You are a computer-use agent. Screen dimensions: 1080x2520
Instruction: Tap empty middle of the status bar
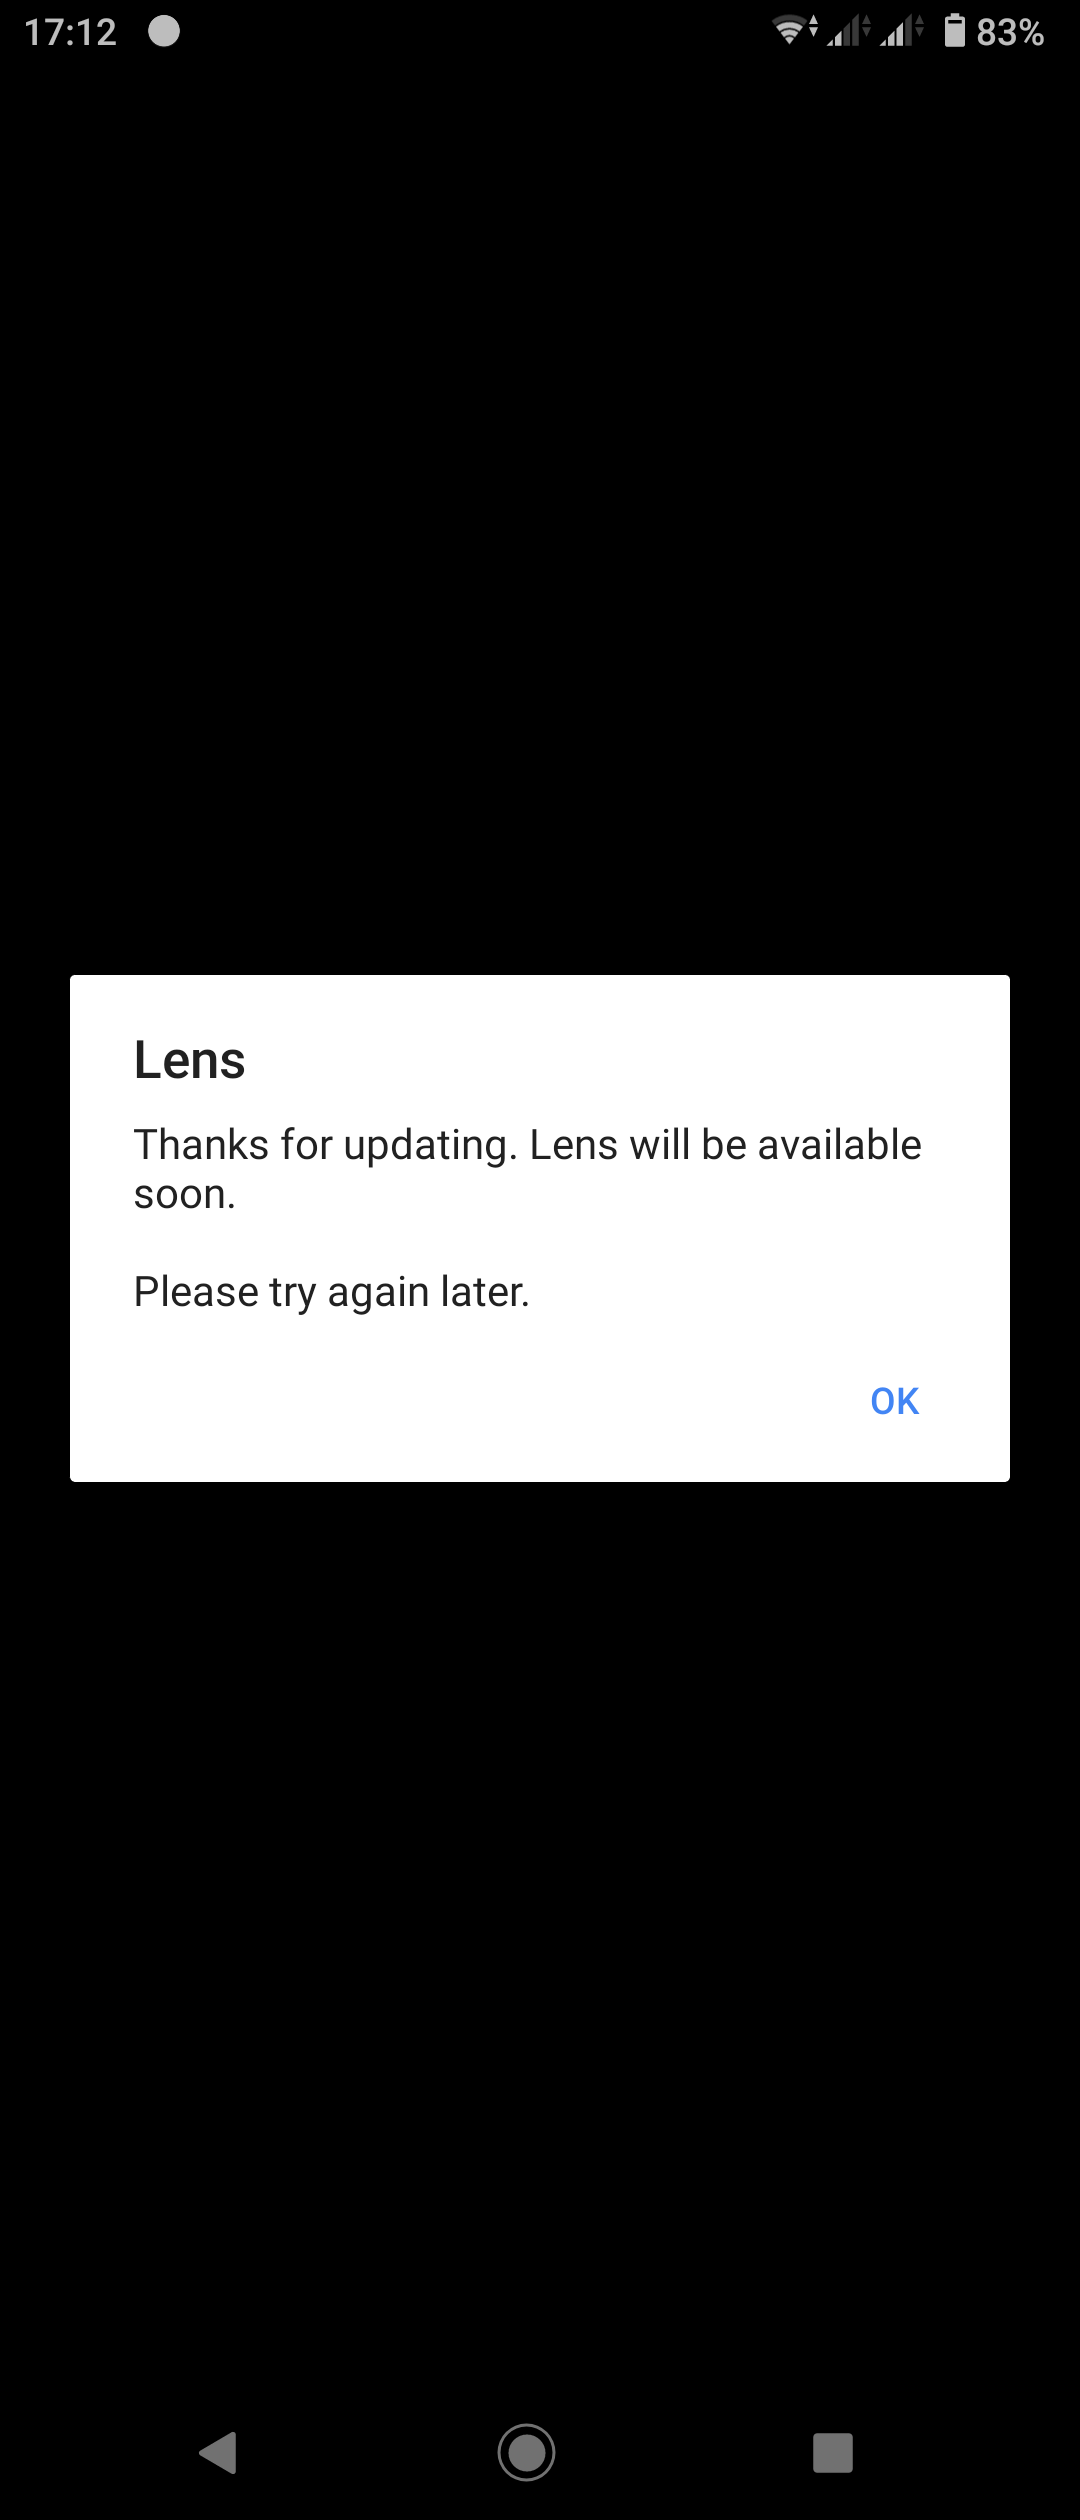click(x=470, y=32)
